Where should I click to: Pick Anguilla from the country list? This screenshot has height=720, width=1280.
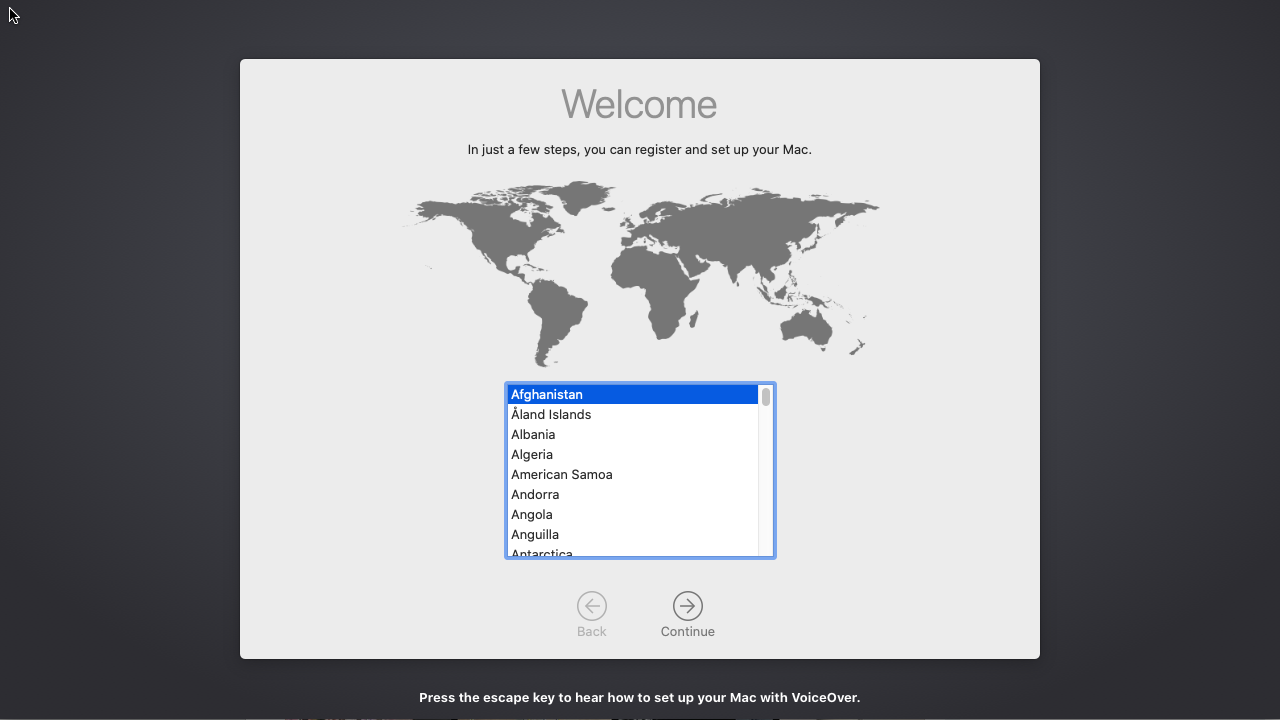535,535
